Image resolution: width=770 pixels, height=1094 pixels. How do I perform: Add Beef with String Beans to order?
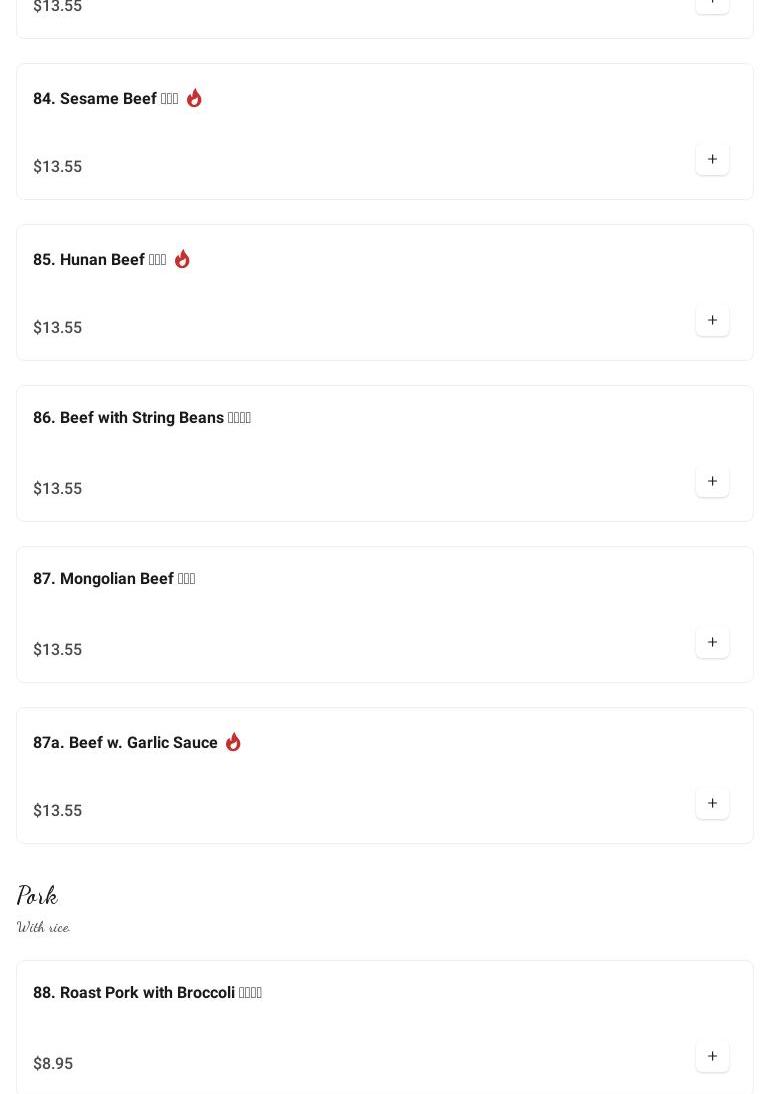point(712,481)
